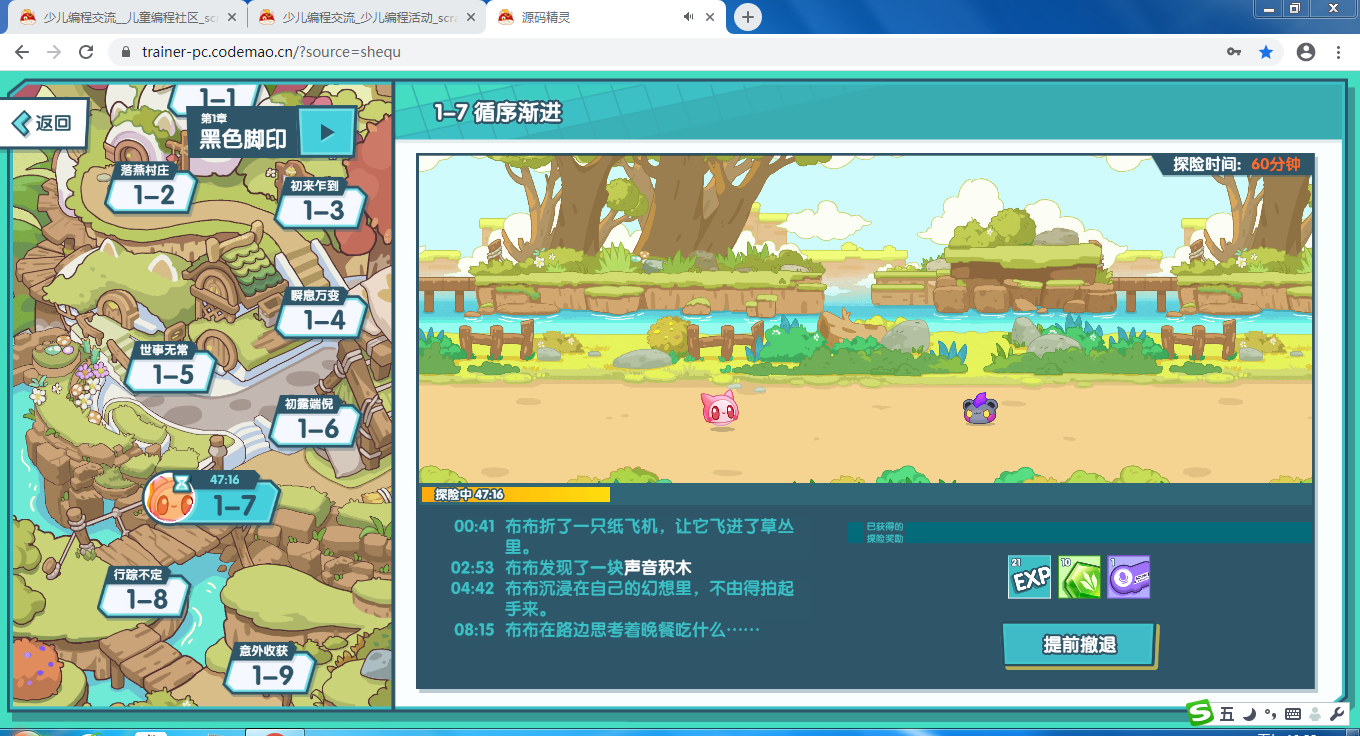The width and height of the screenshot is (1360, 736).
Task: Click the dark purple-hat creature in the scene
Action: coord(980,408)
